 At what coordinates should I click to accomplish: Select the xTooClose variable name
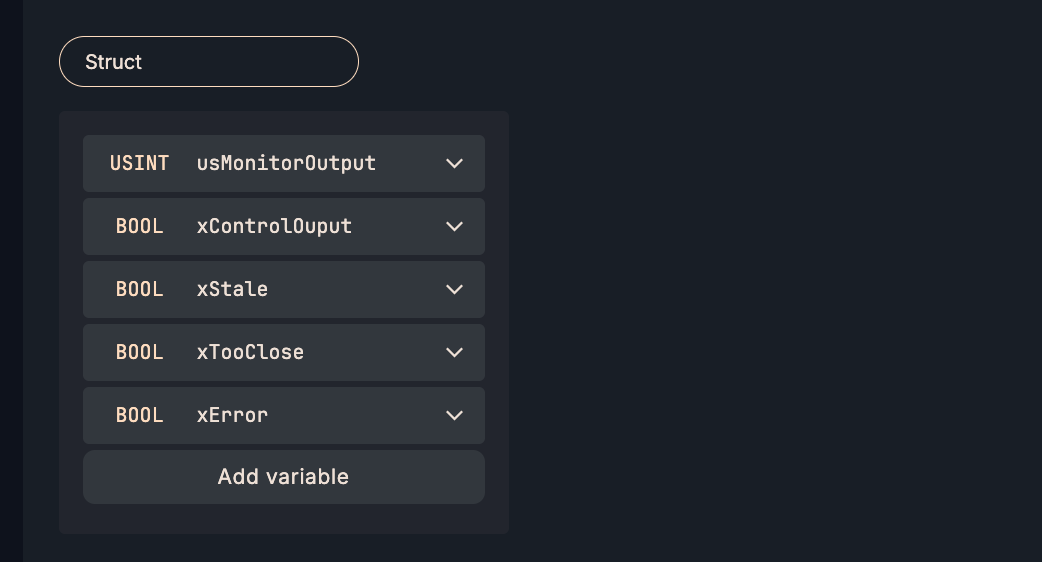click(x=250, y=352)
